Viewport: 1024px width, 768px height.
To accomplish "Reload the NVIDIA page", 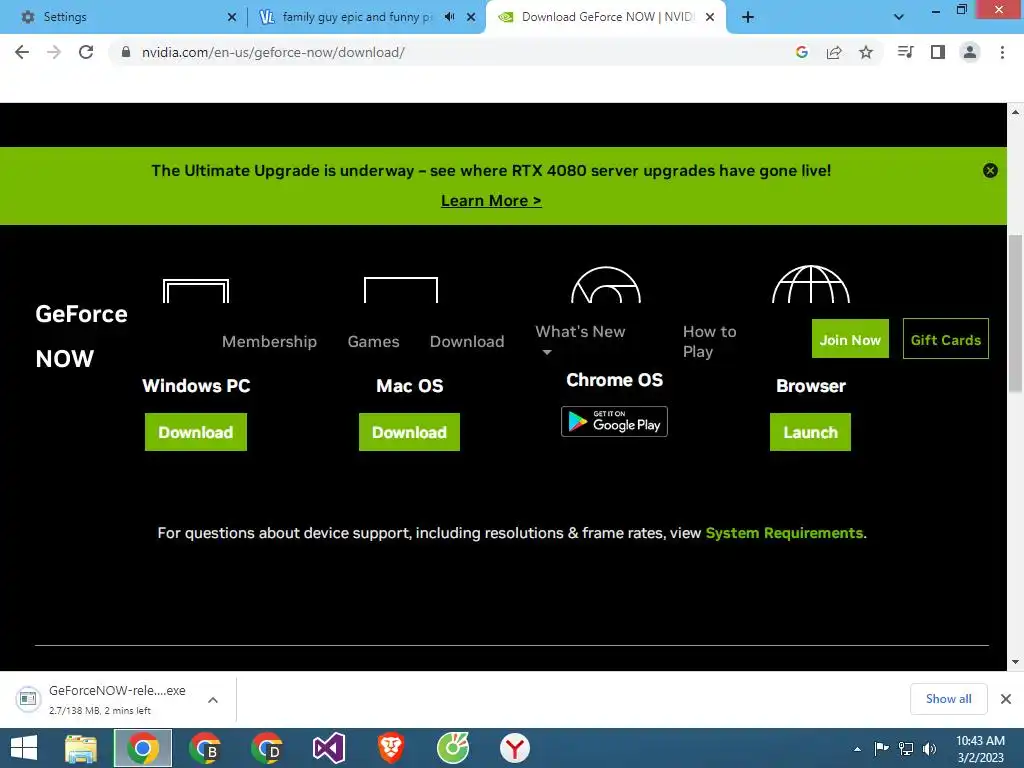I will [86, 52].
